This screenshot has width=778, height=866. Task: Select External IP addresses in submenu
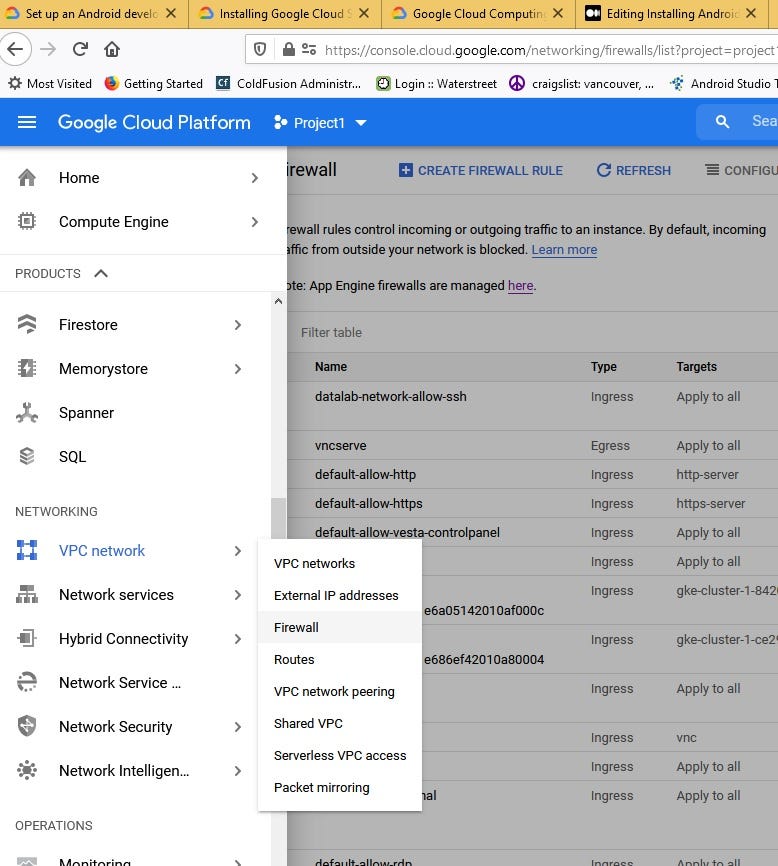pyautogui.click(x=340, y=595)
